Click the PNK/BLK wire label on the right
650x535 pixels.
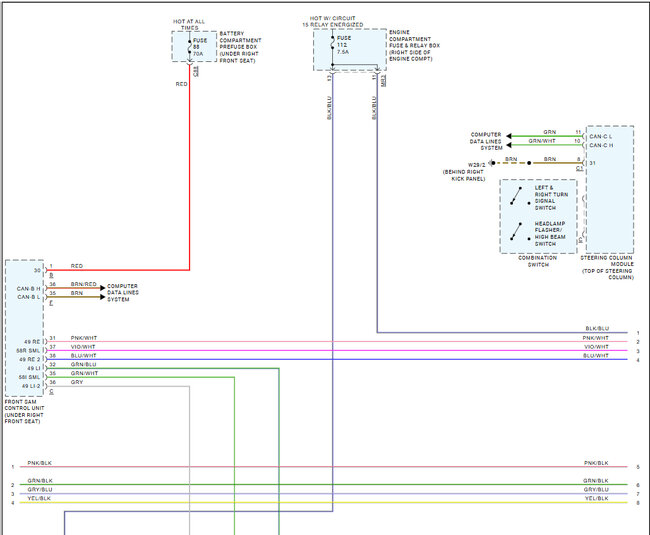coord(597,463)
